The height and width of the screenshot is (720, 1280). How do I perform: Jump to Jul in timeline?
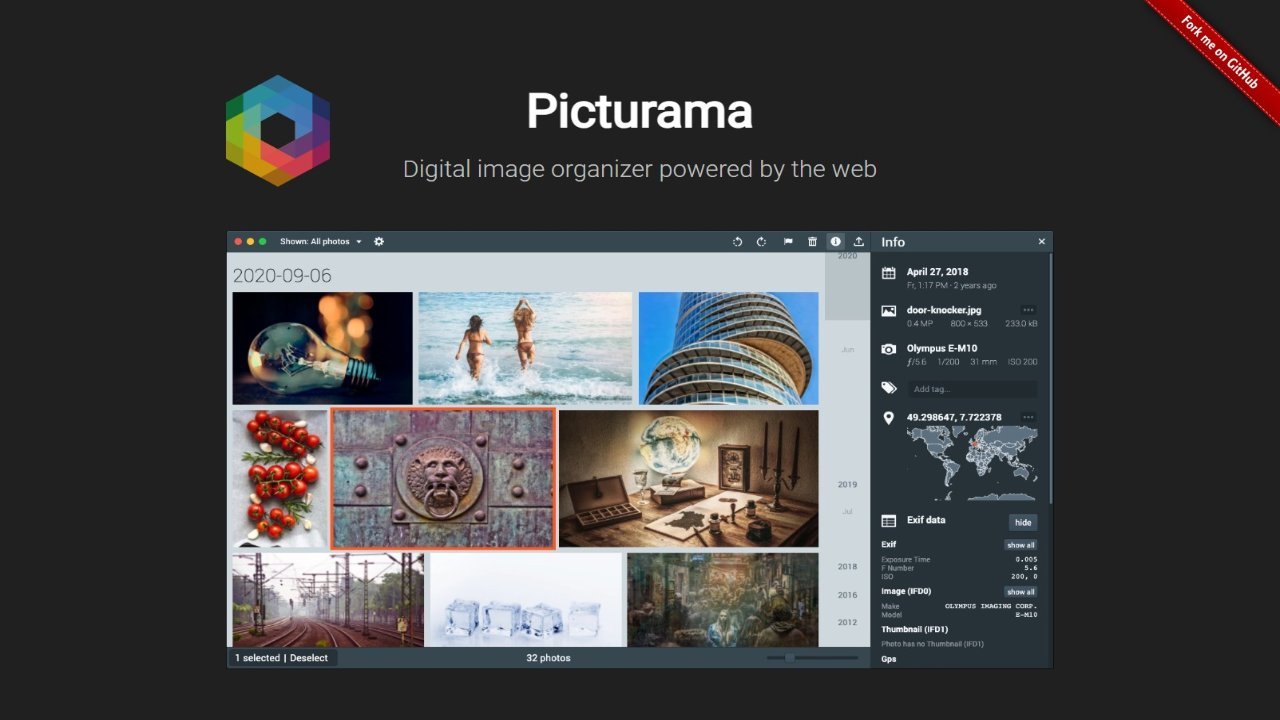tap(847, 512)
